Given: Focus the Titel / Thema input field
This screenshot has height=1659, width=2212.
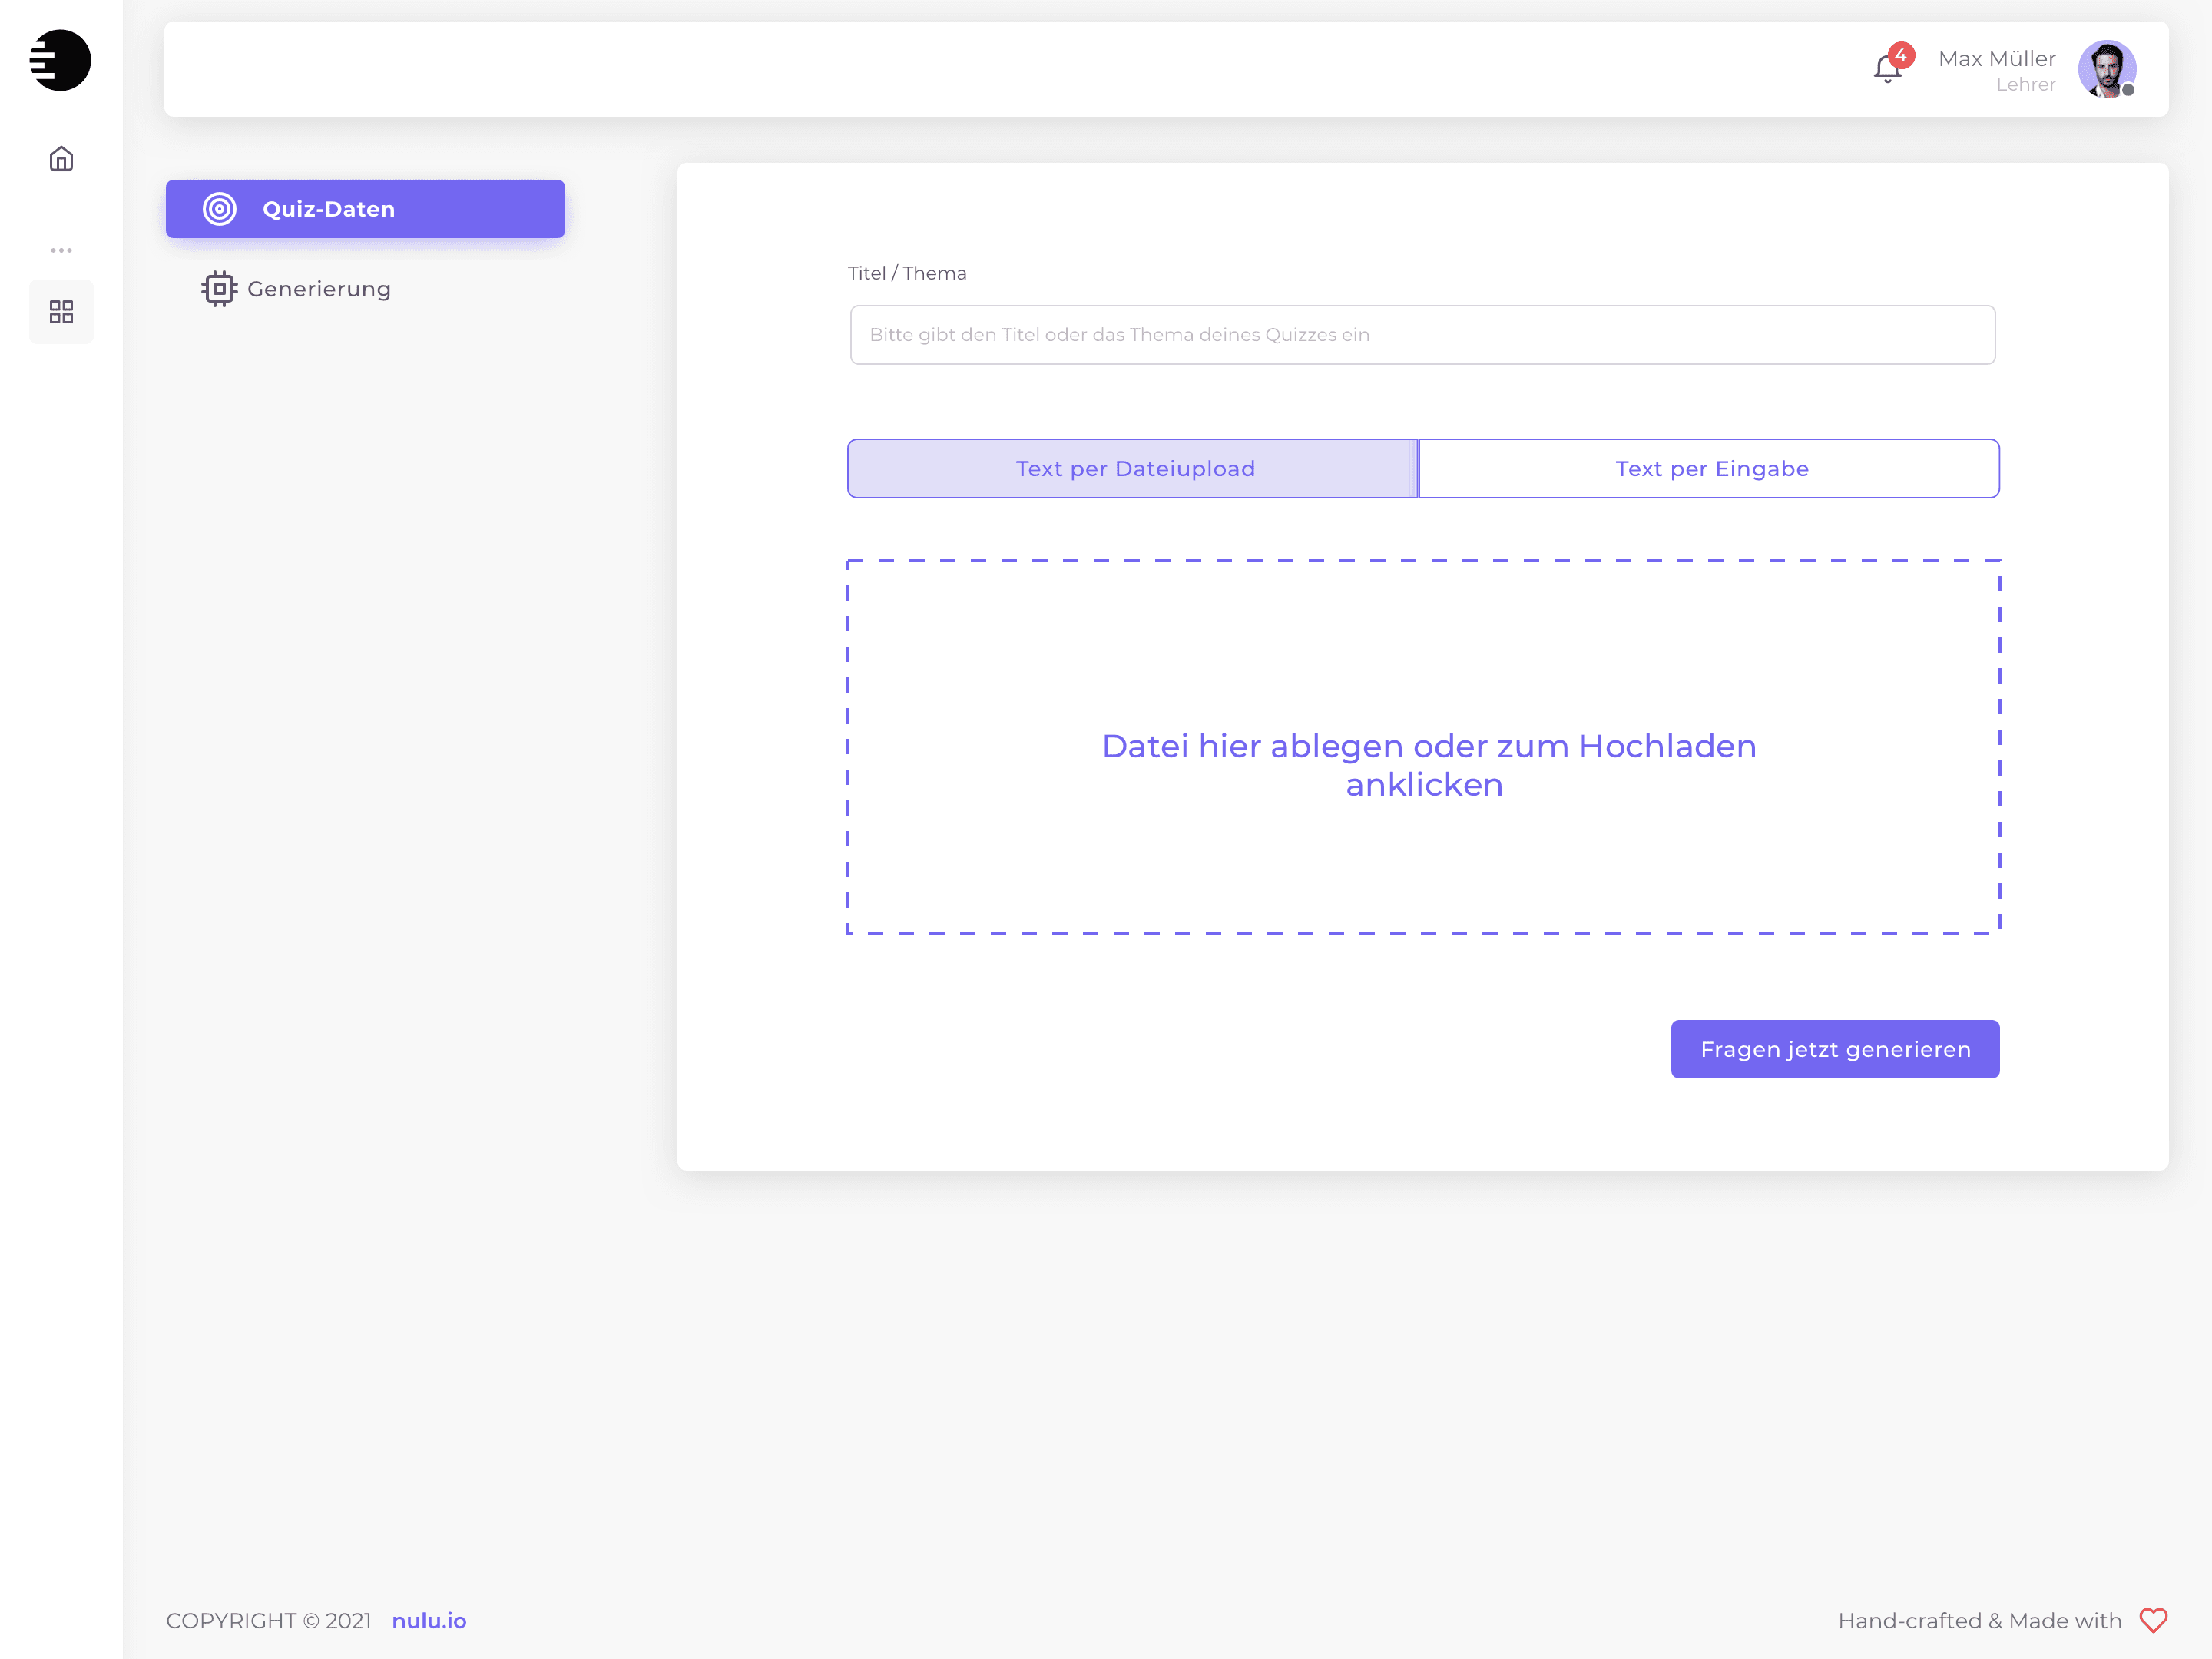Looking at the screenshot, I should point(1422,335).
